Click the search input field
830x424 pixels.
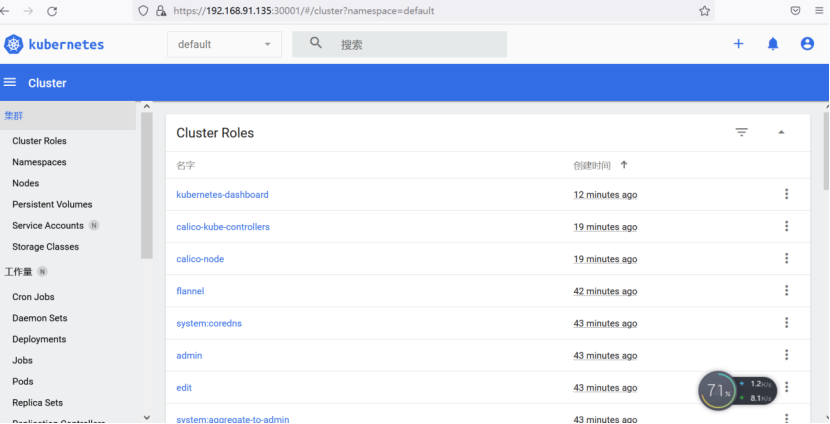click(x=400, y=44)
